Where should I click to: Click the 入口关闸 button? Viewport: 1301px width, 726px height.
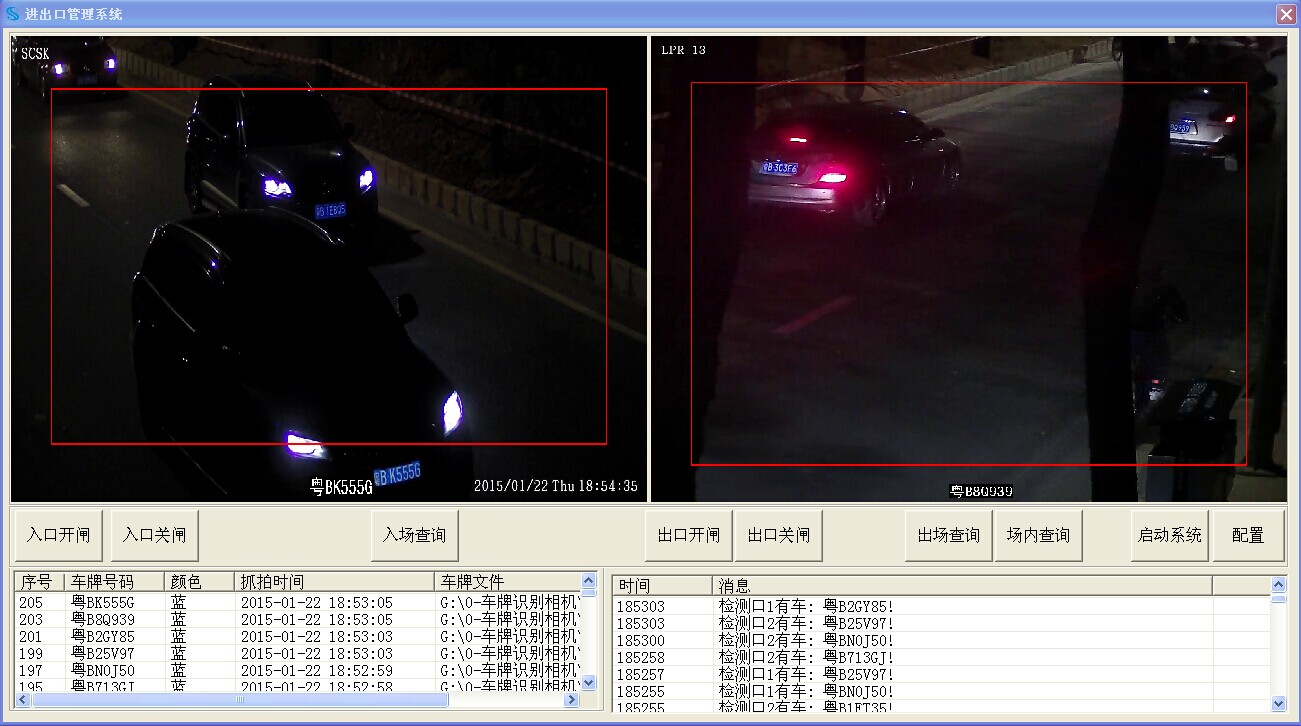155,535
